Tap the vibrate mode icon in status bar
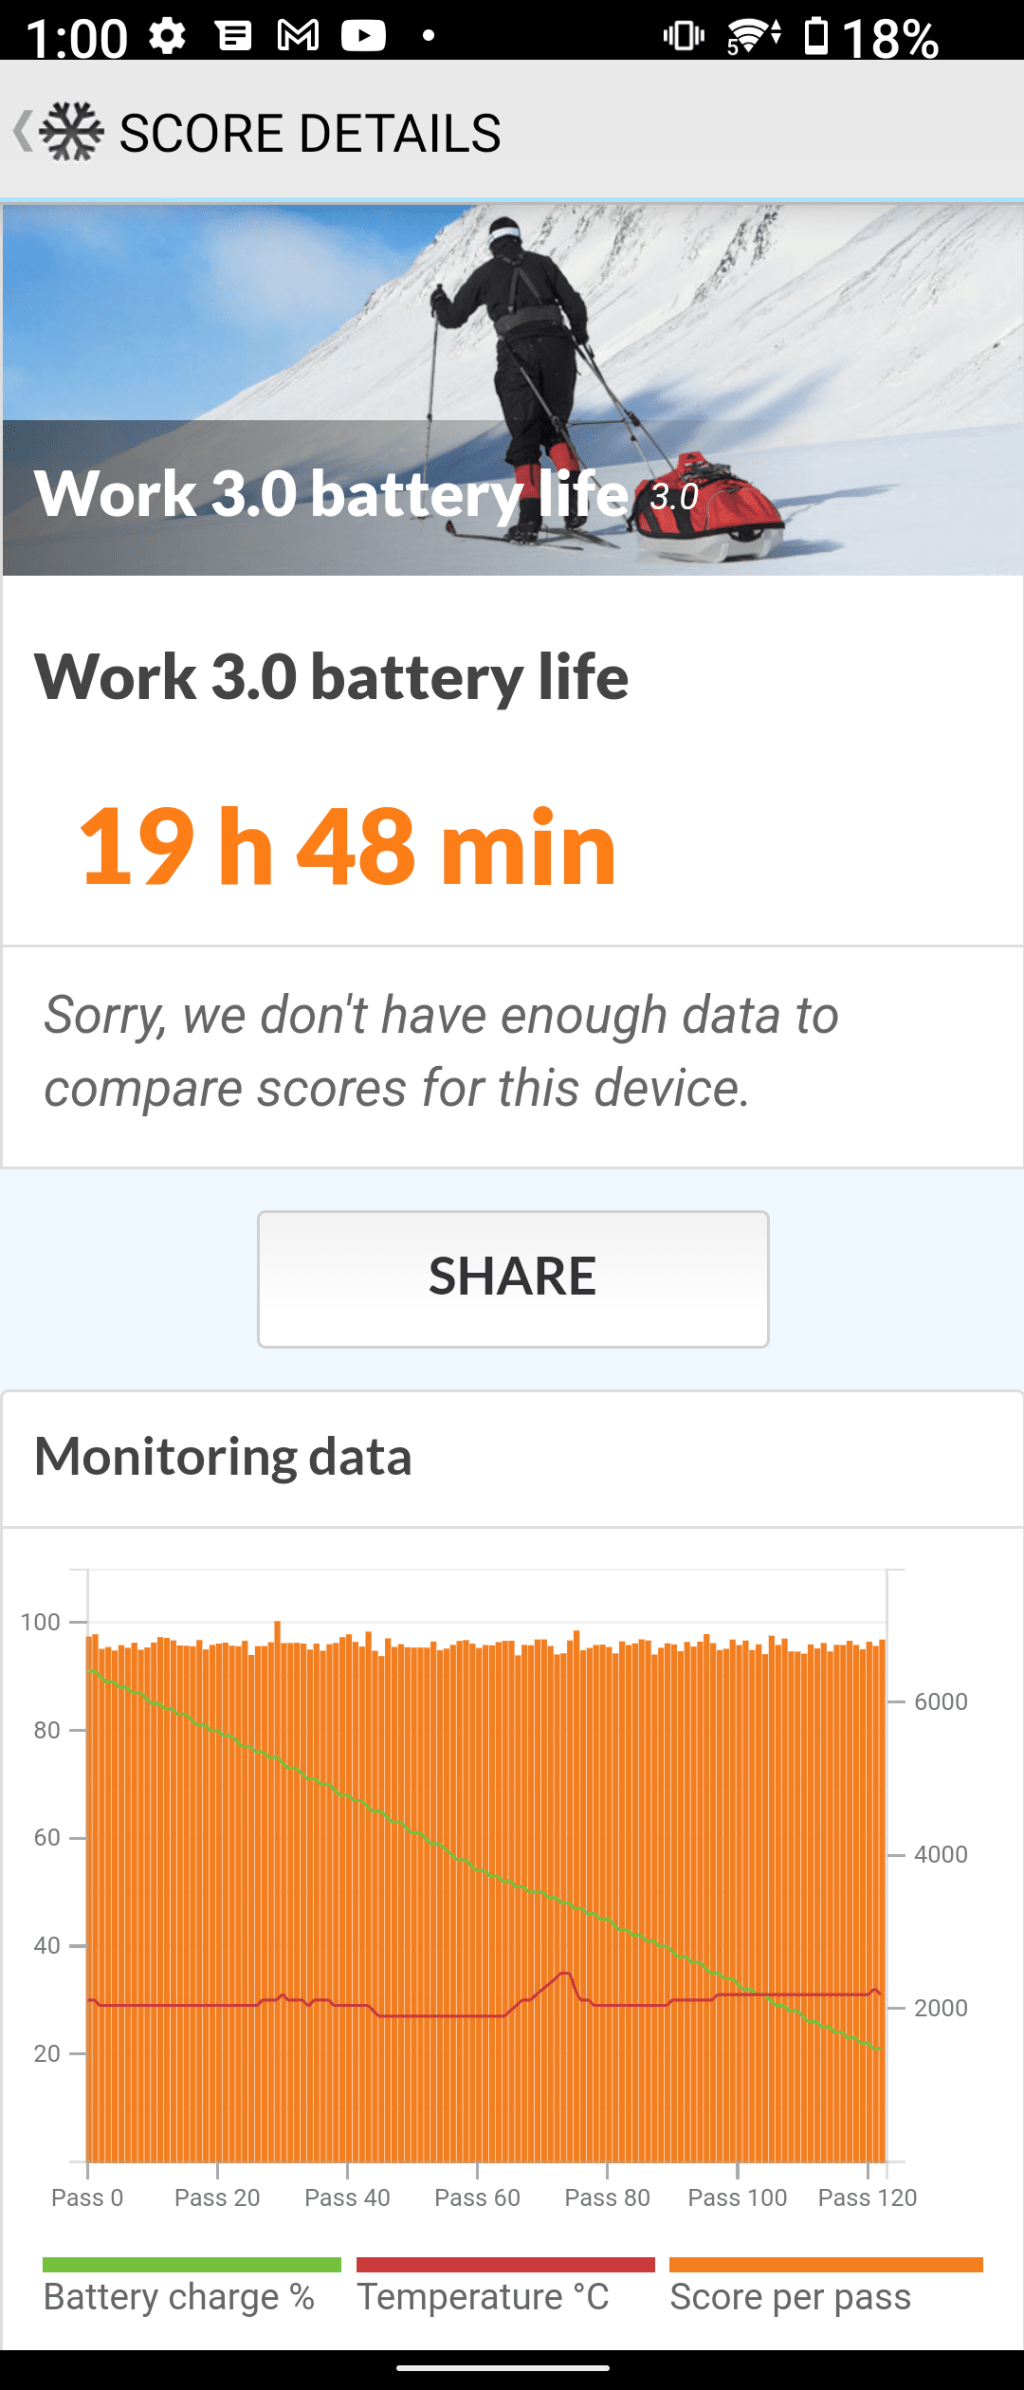This screenshot has height=2390, width=1024. [x=684, y=36]
